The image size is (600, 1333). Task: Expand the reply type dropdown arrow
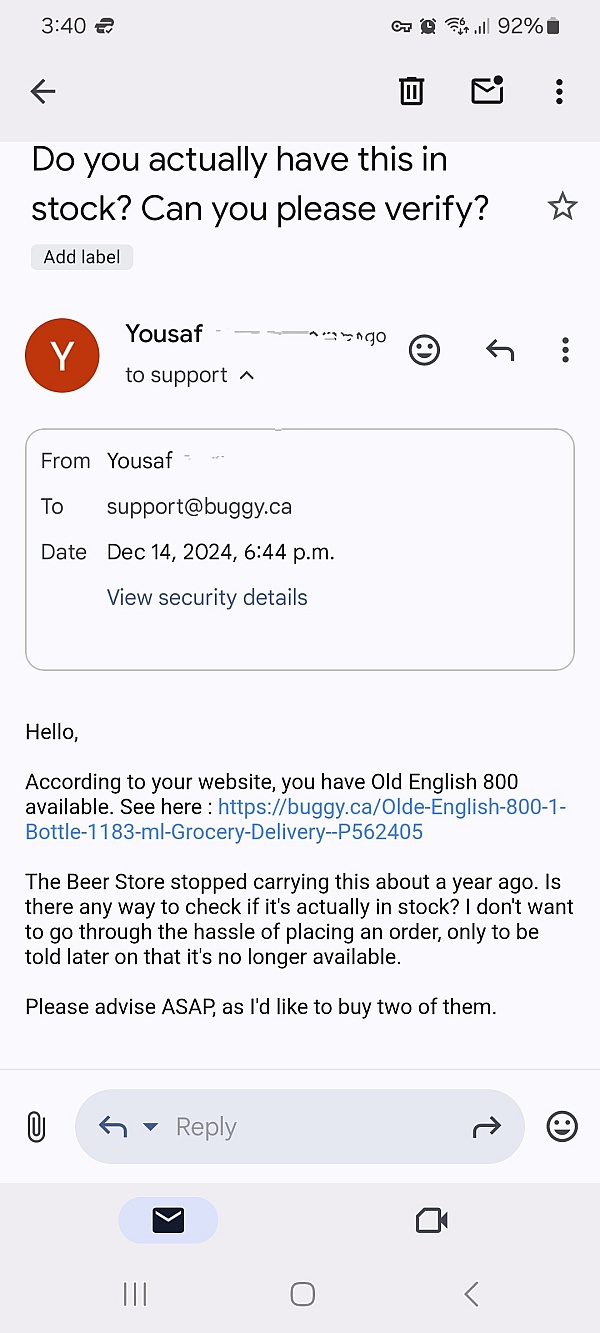click(150, 1127)
